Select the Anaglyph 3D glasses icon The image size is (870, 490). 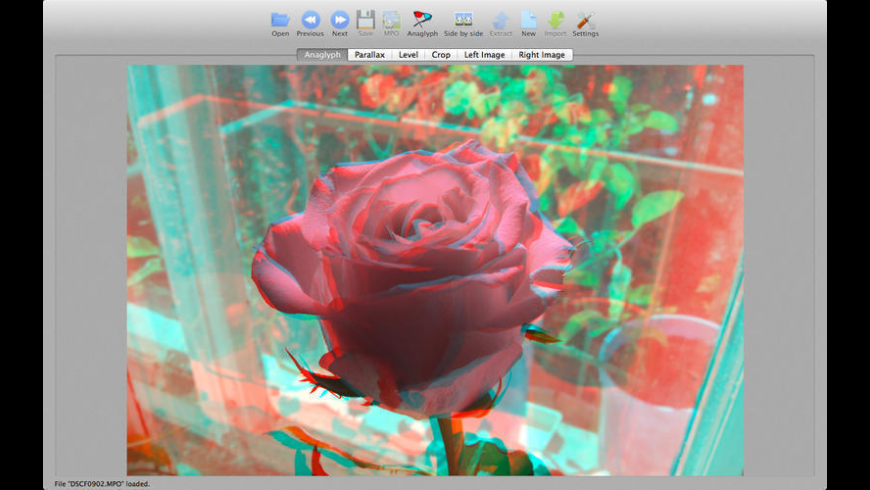[422, 20]
